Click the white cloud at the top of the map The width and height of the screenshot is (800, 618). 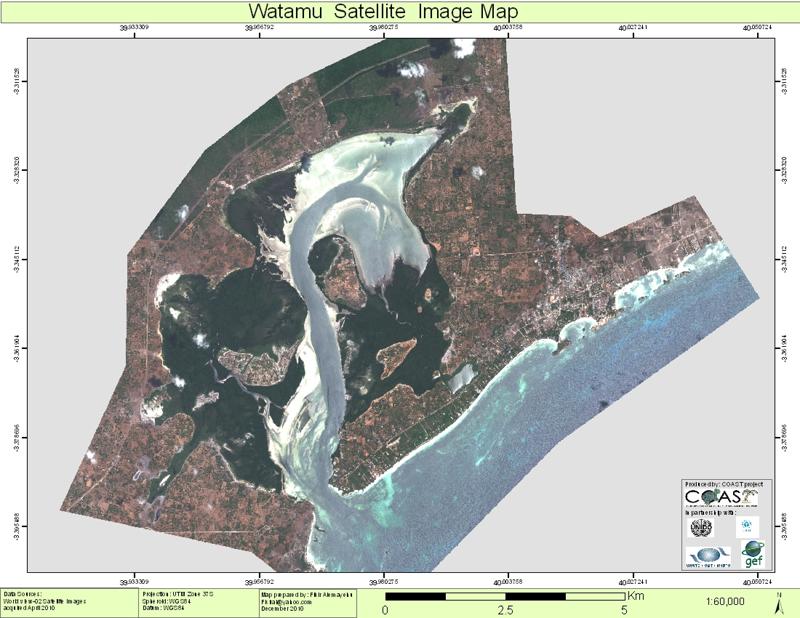(x=463, y=47)
